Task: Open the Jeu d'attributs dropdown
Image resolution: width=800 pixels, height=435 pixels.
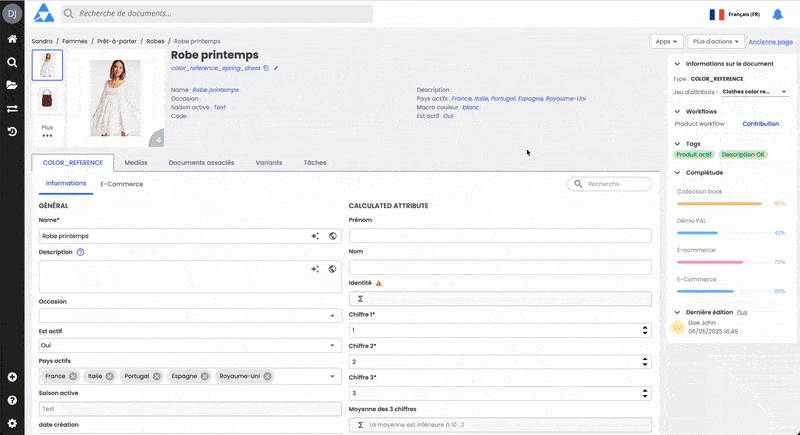Action: click(755, 92)
